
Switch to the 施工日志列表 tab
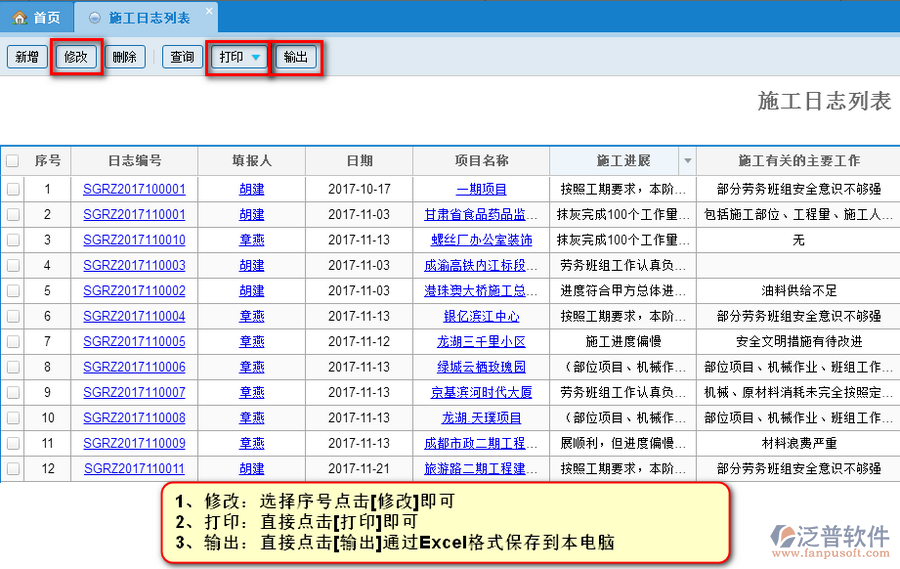point(148,18)
